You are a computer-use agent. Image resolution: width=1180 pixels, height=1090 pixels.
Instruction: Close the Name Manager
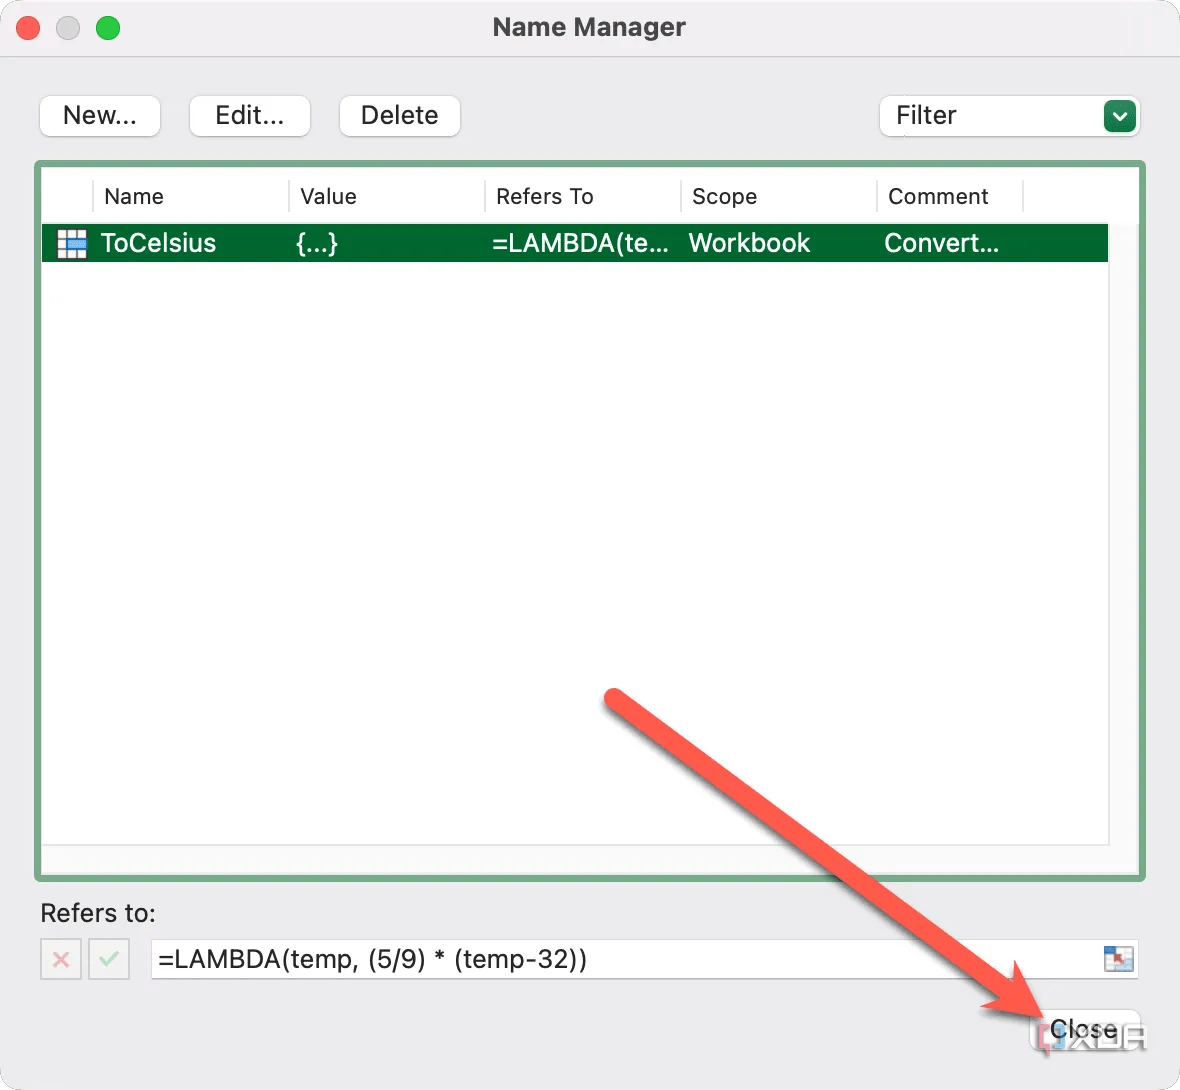click(1086, 1028)
